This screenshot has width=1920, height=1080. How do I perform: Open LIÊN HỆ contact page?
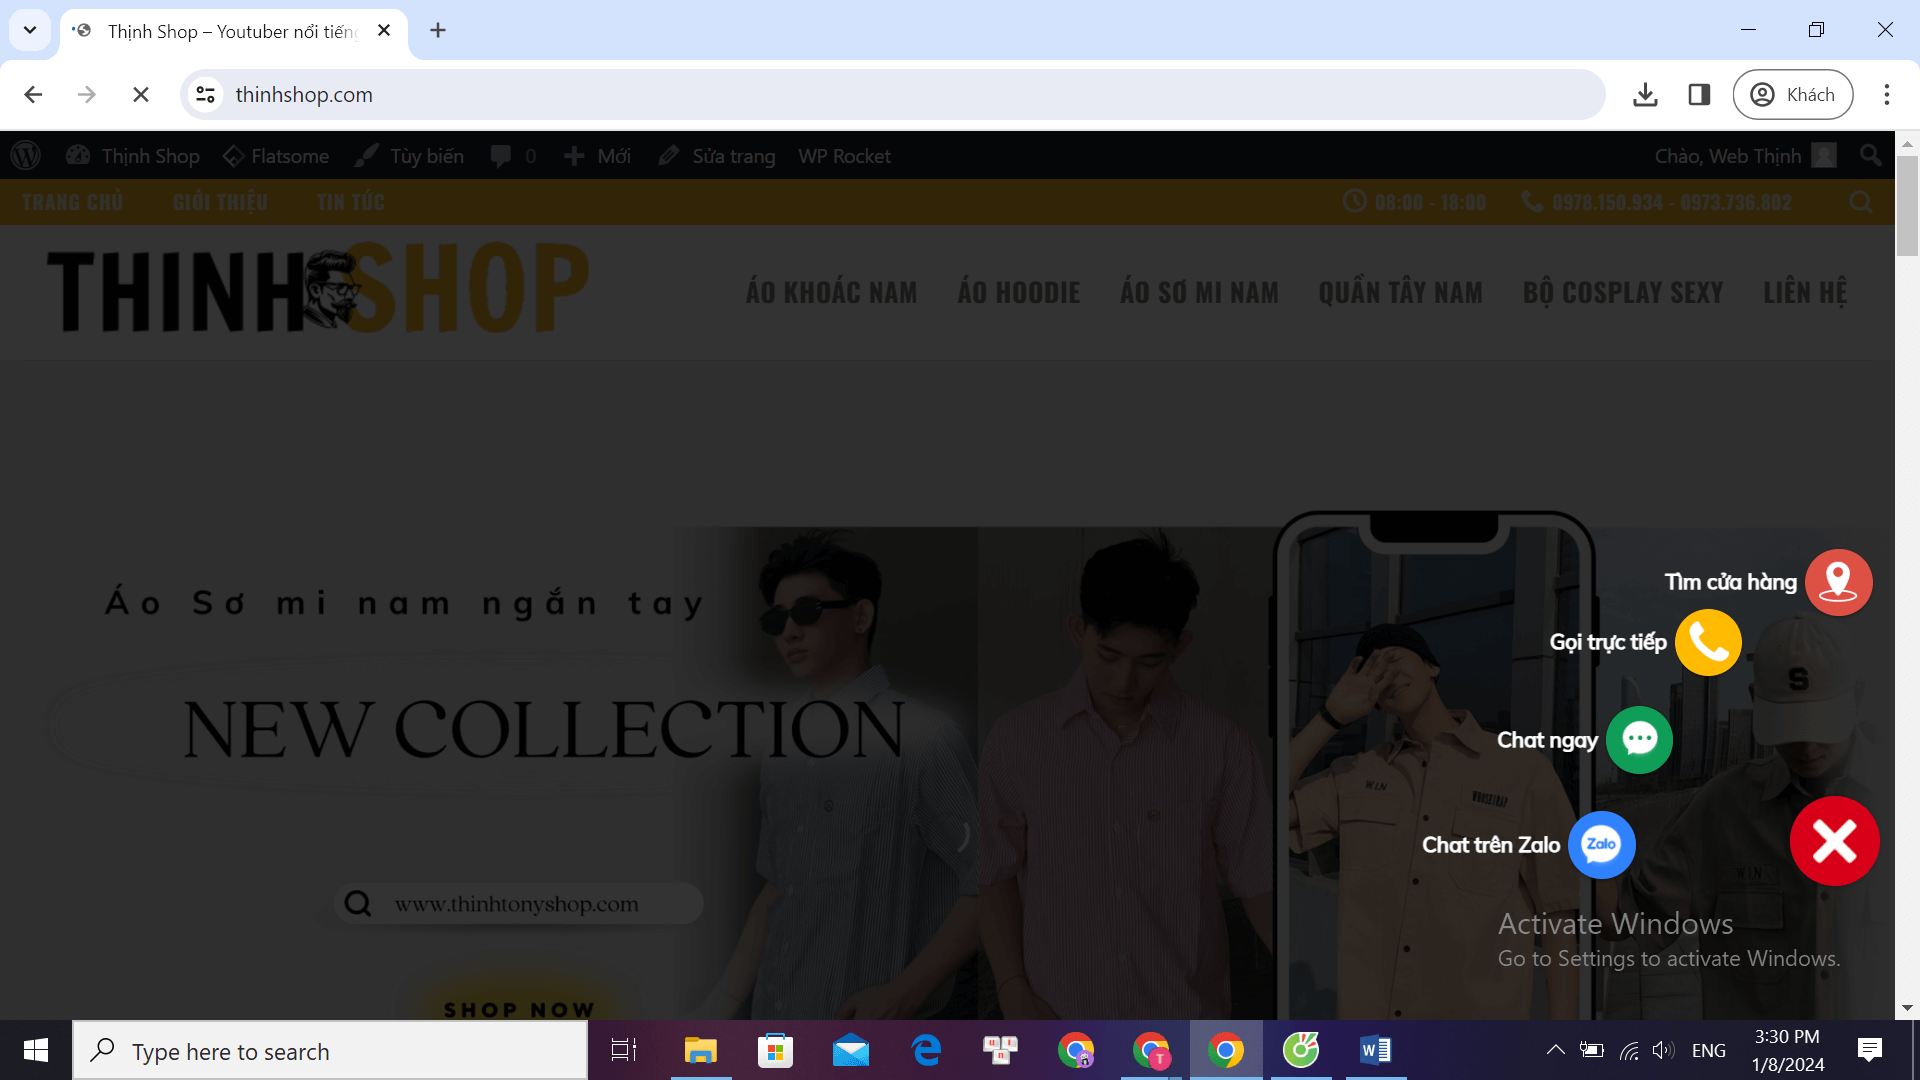(x=1805, y=292)
